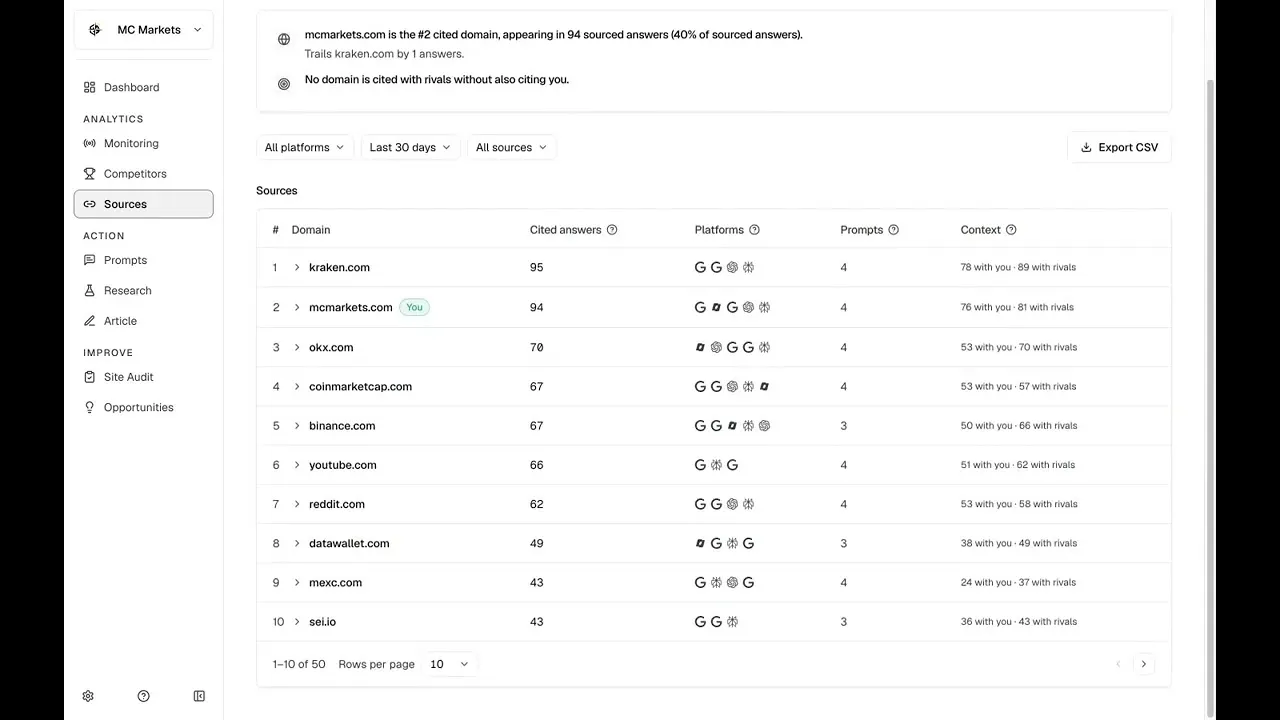Open the help question-mark icon in sidebar
This screenshot has height=720, width=1280.
(x=143, y=696)
